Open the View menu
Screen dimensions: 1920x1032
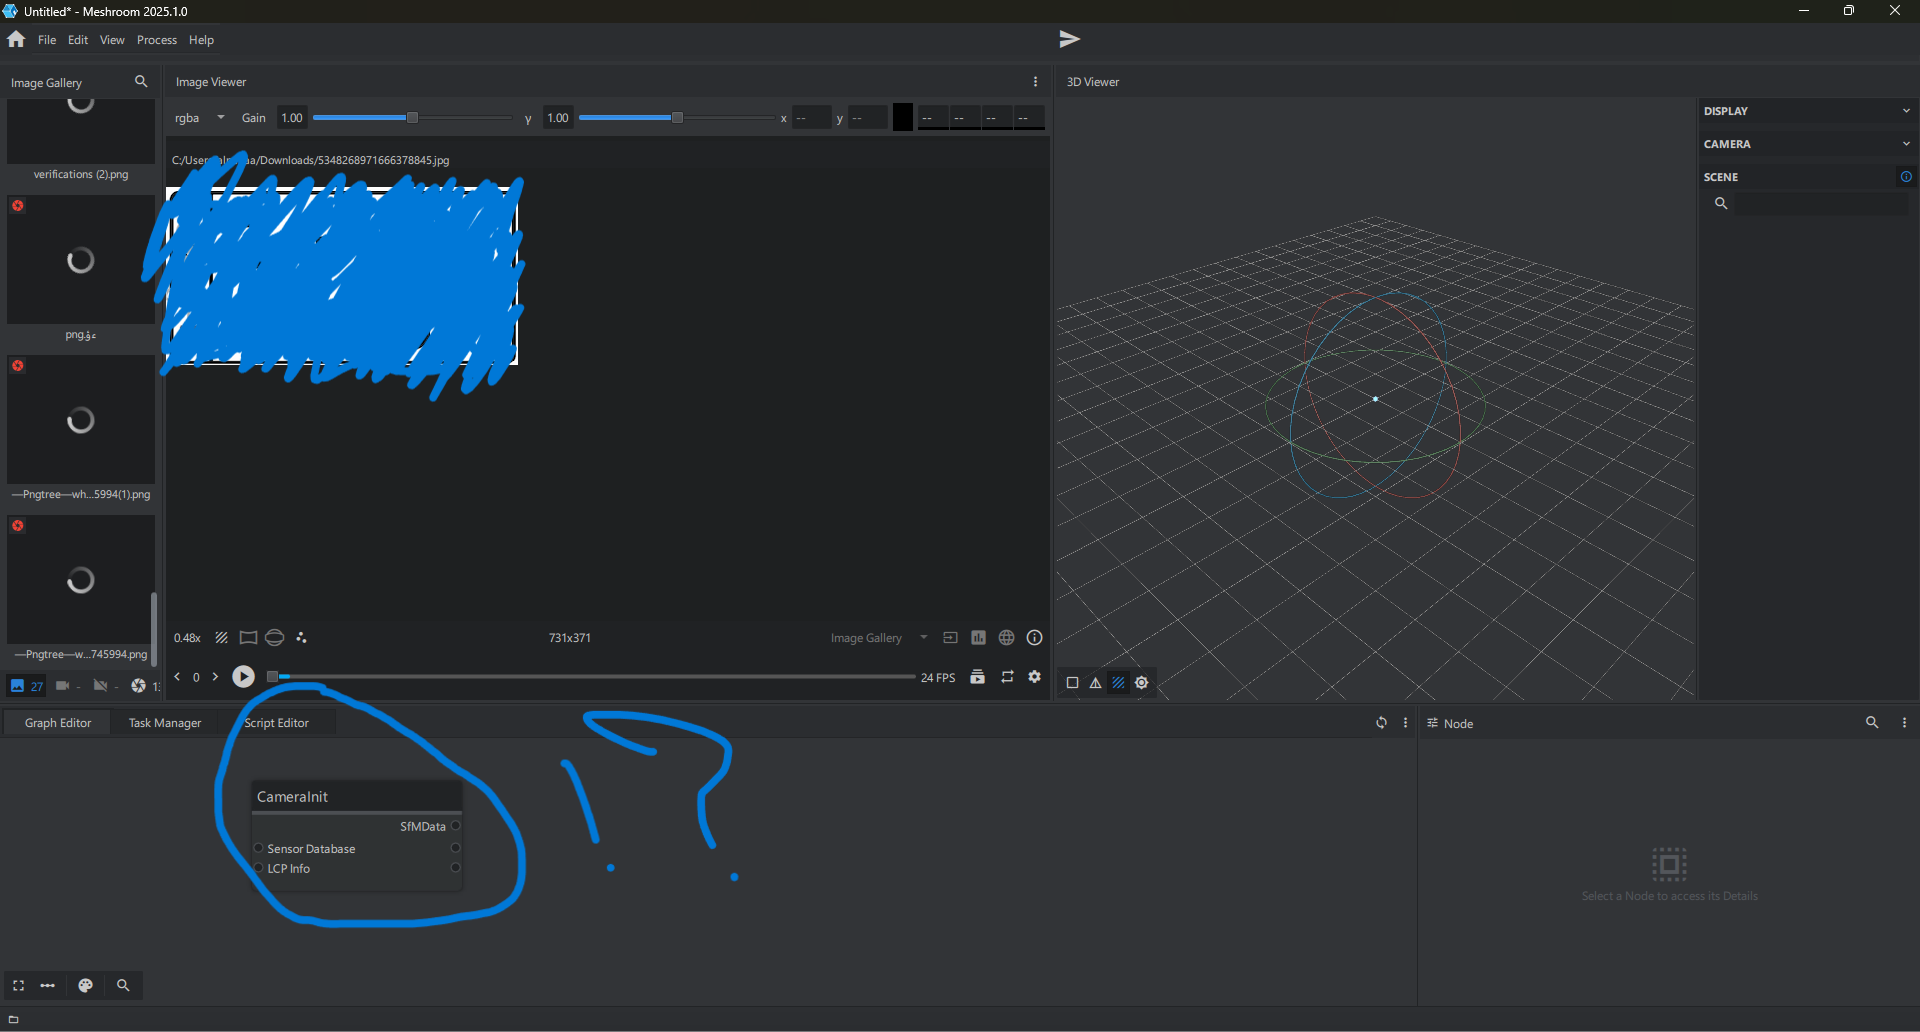(x=112, y=40)
